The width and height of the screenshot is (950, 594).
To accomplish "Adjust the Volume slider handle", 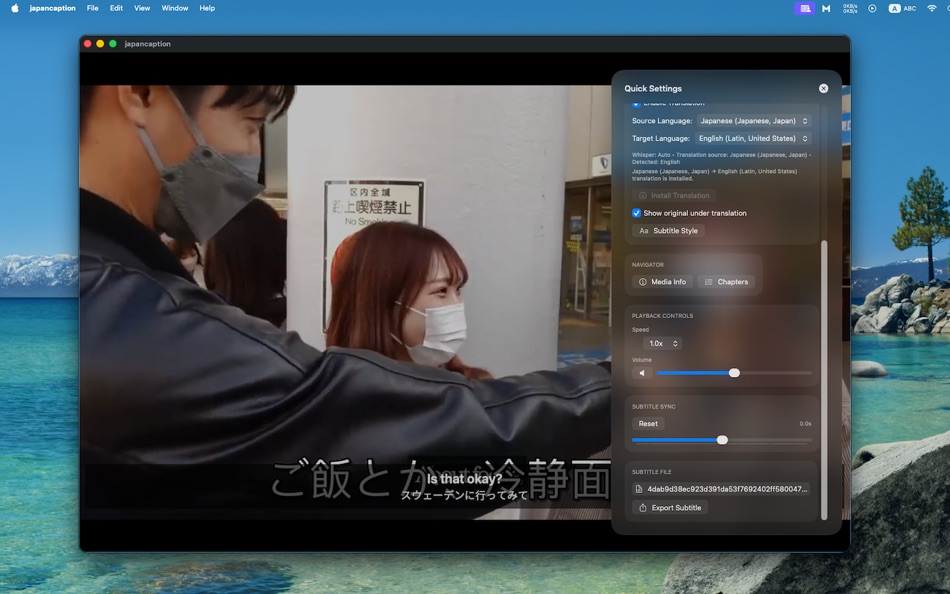I will click(735, 372).
